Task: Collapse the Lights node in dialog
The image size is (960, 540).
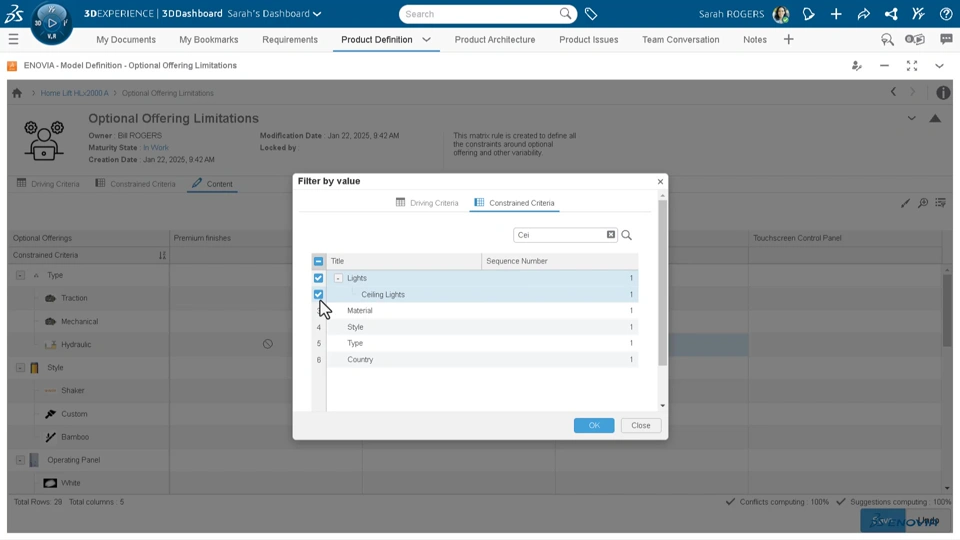Action: (x=338, y=278)
